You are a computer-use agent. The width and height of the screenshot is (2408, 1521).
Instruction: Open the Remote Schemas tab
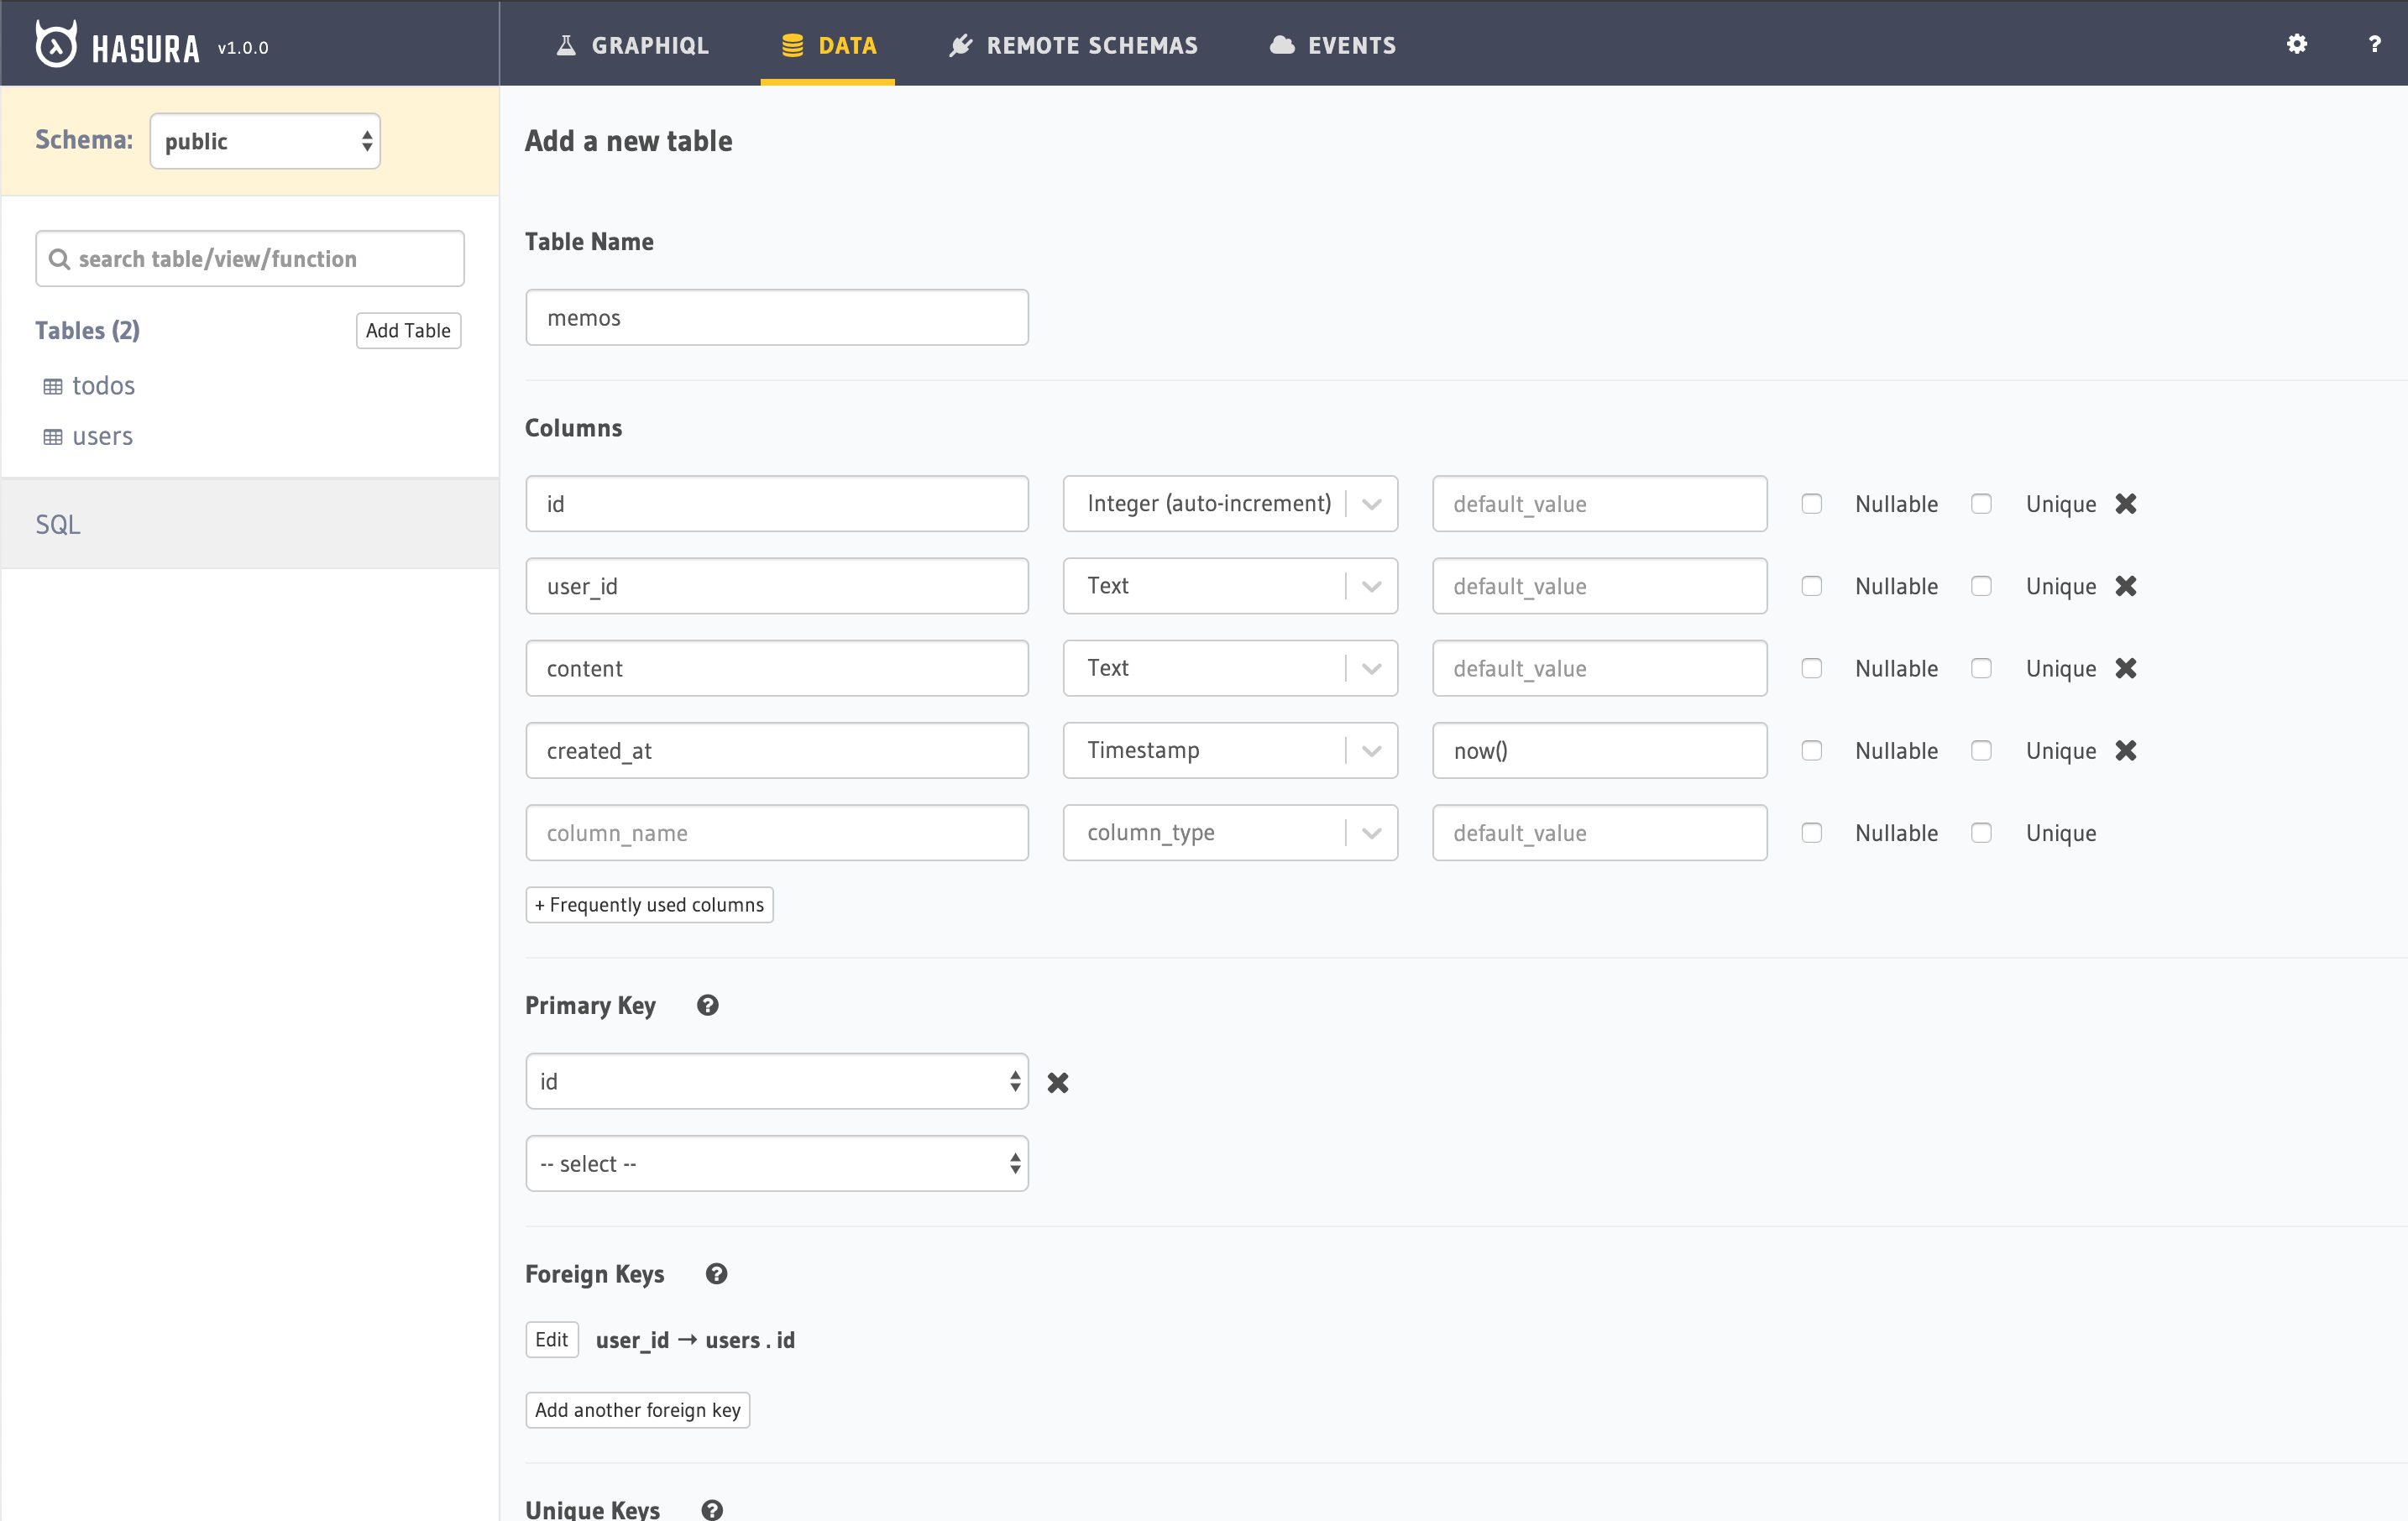[x=1073, y=45]
